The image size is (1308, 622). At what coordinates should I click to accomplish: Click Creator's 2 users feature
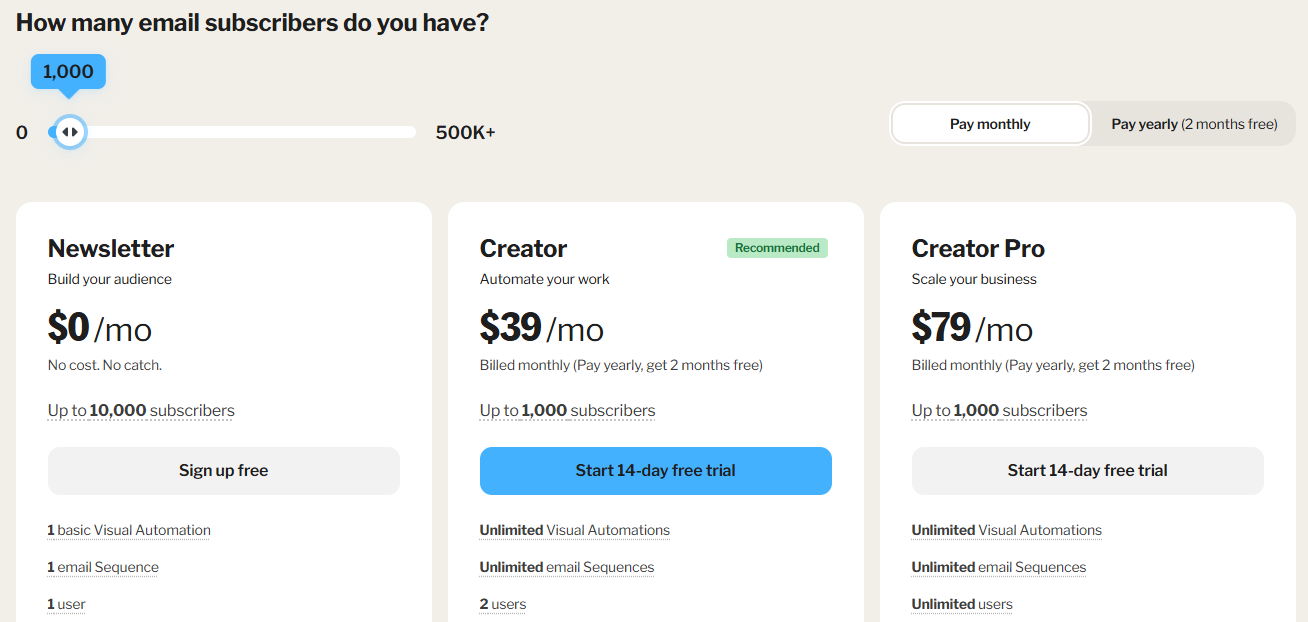point(503,605)
